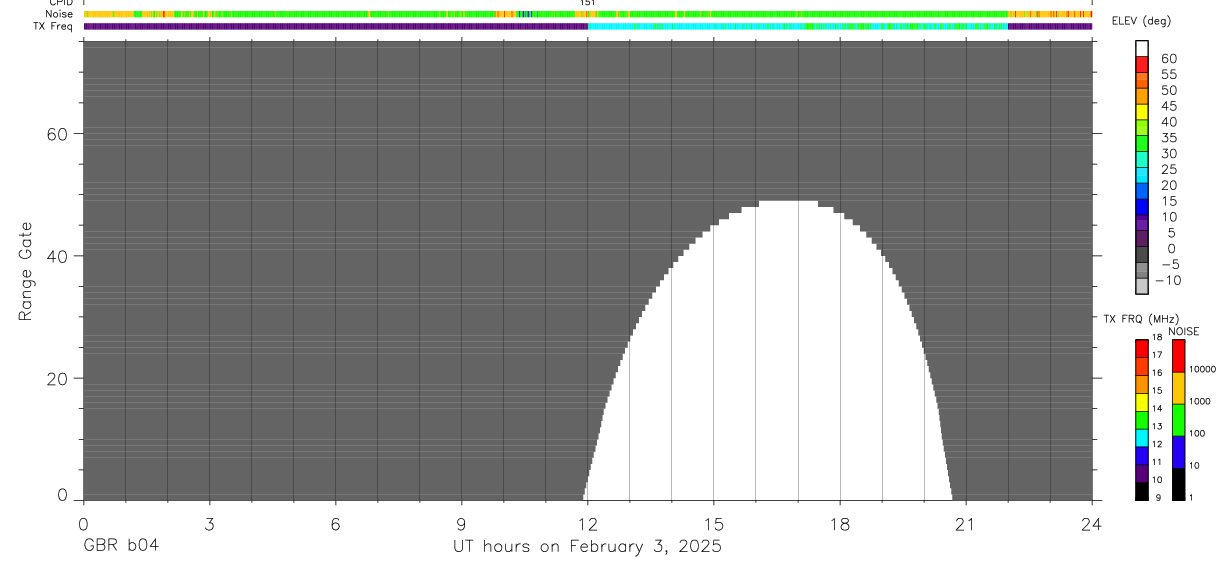Viewport: 1228px width, 567px height.
Task: Click the 3 tick on the UT hours axis
Action: point(209,523)
